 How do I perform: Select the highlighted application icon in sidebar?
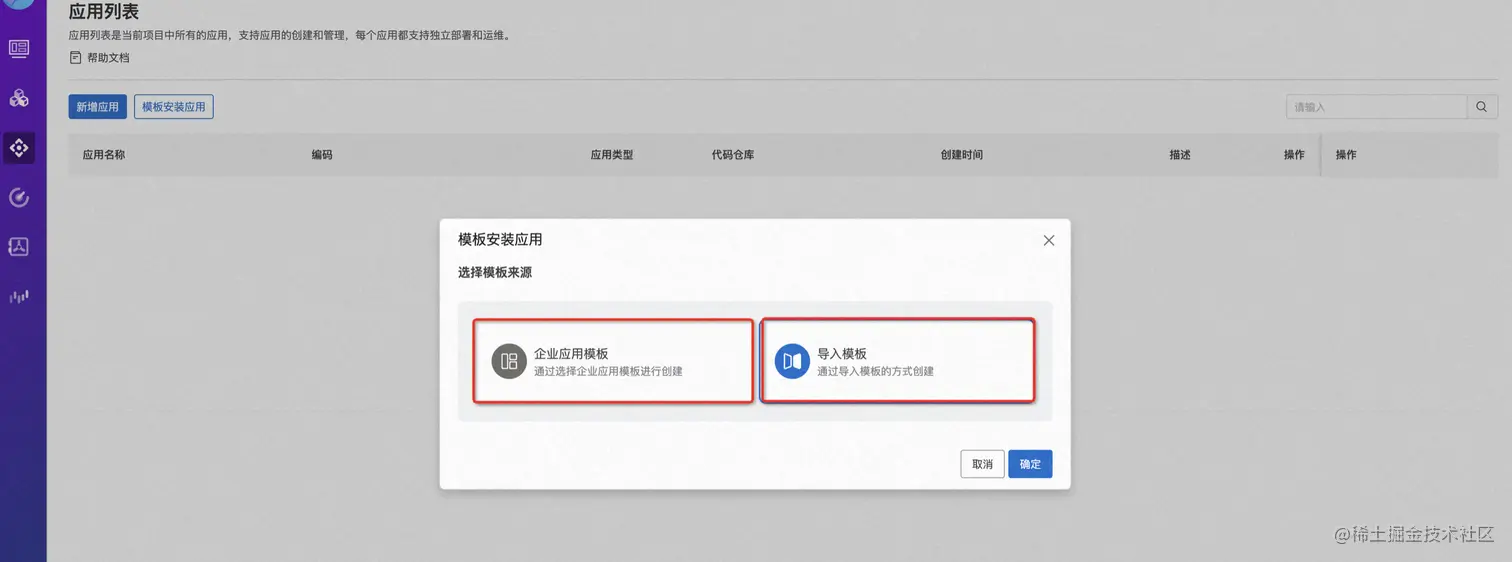point(19,148)
